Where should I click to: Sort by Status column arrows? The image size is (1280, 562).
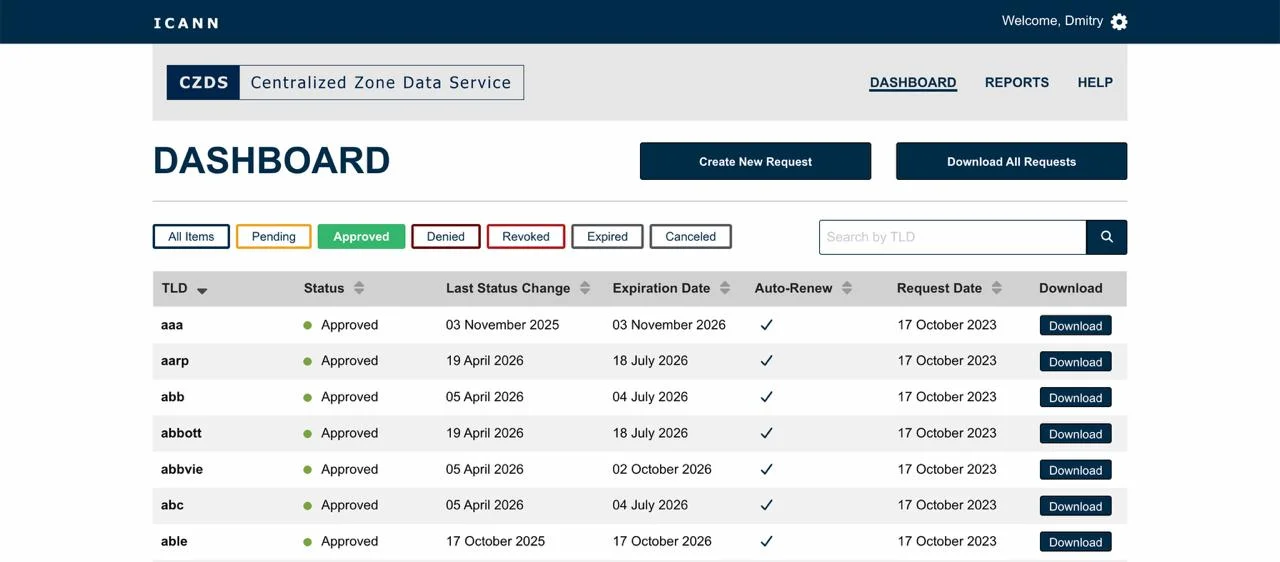(x=359, y=288)
